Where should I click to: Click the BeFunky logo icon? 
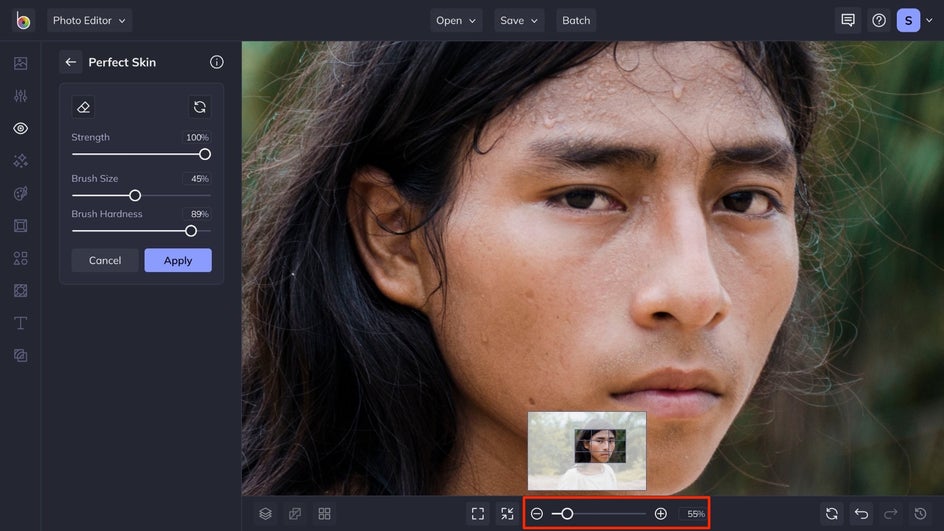[22, 20]
